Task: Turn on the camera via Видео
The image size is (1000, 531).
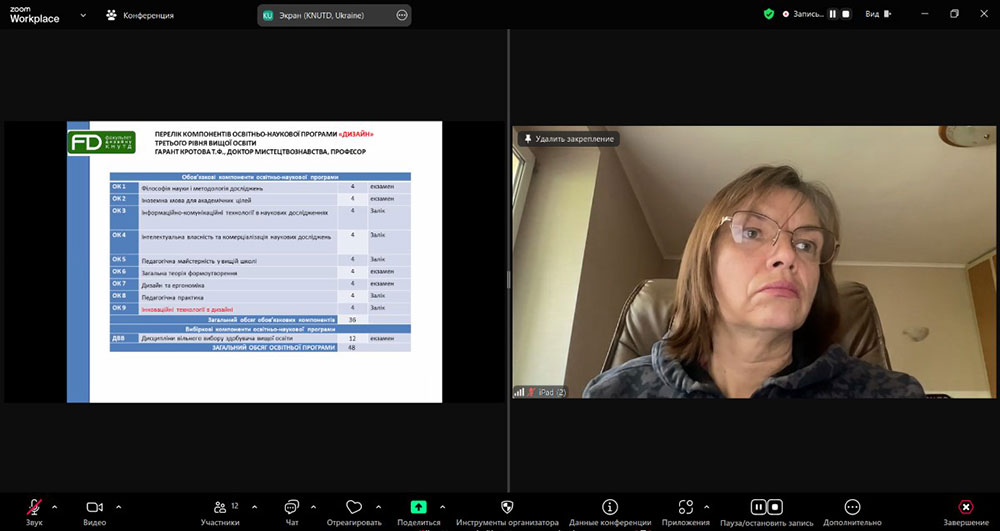Action: click(95, 507)
